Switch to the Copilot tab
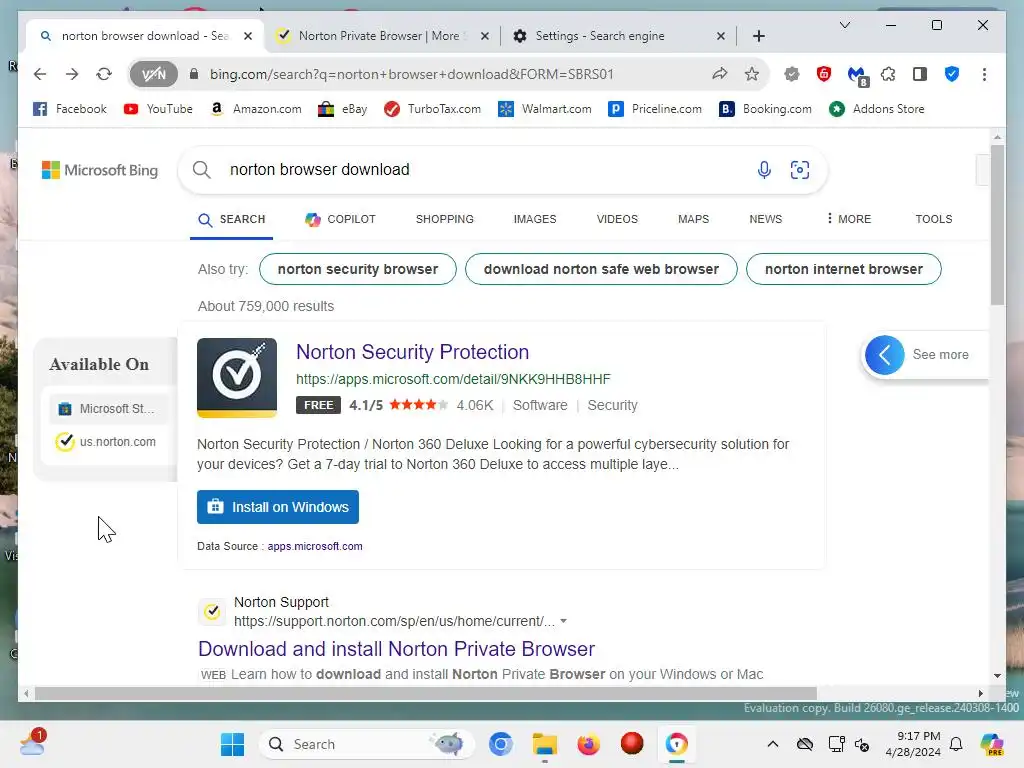This screenshot has width=1024, height=768. point(340,219)
